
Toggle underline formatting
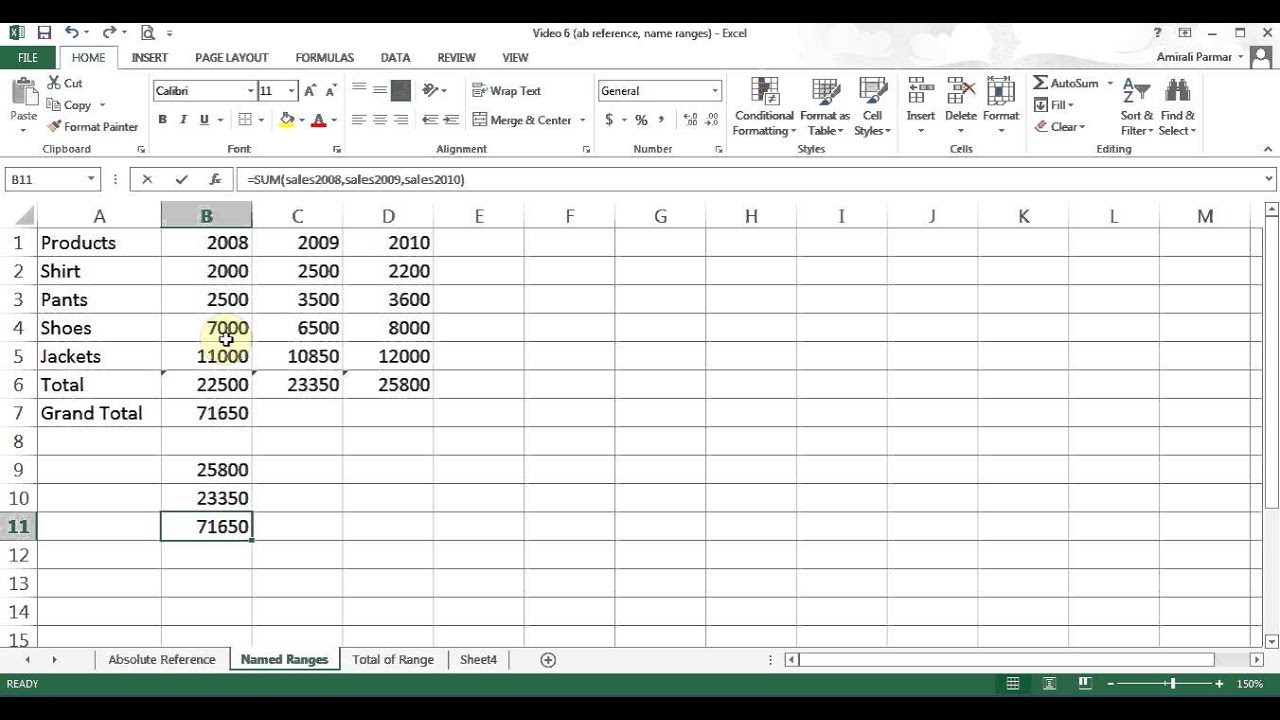pos(204,120)
